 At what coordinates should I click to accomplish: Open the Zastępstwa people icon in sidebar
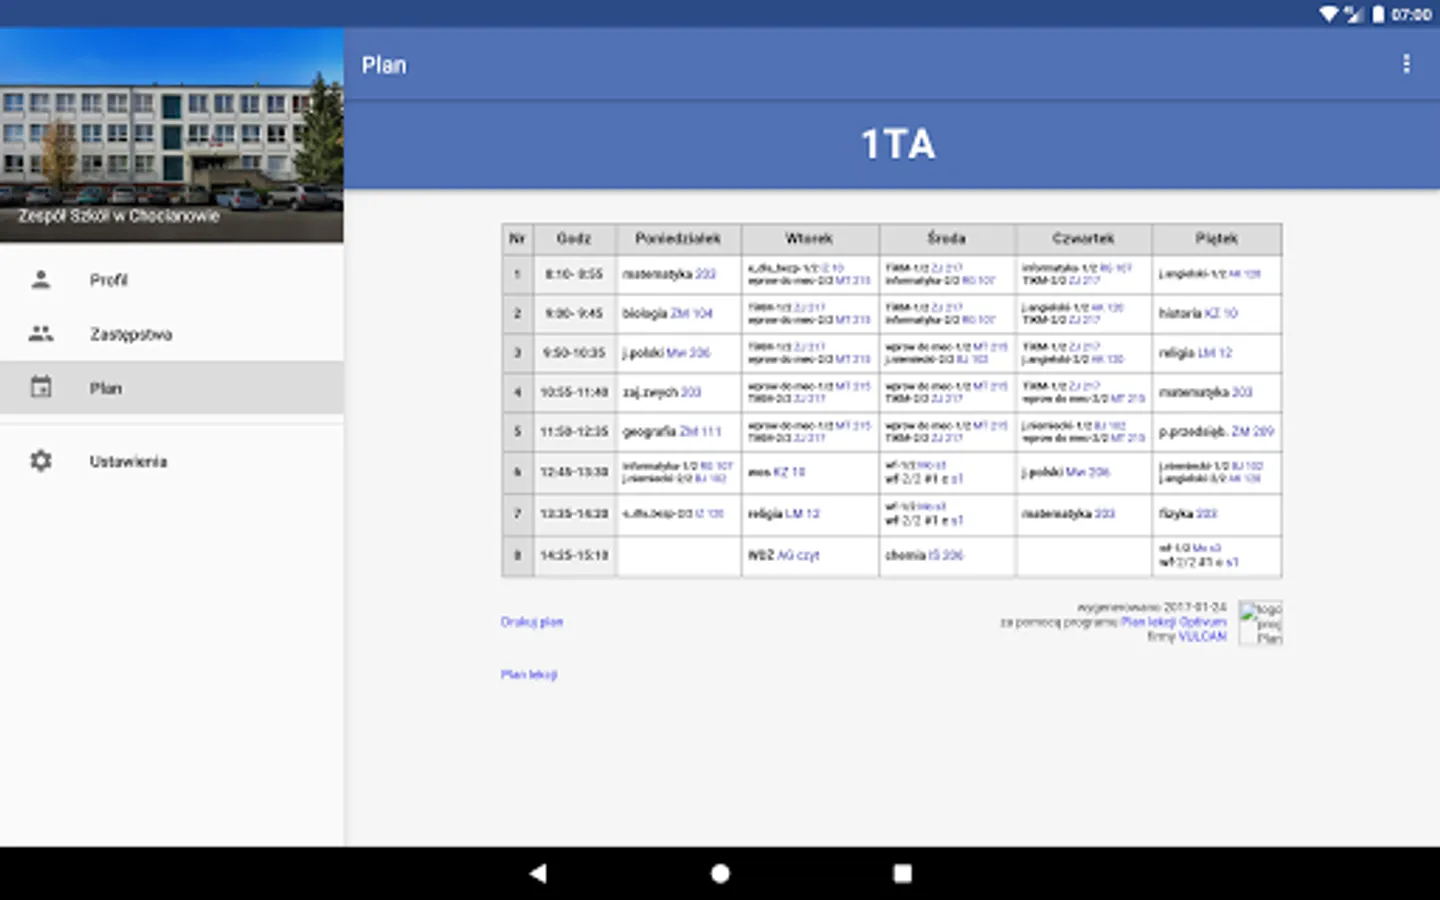coord(41,334)
